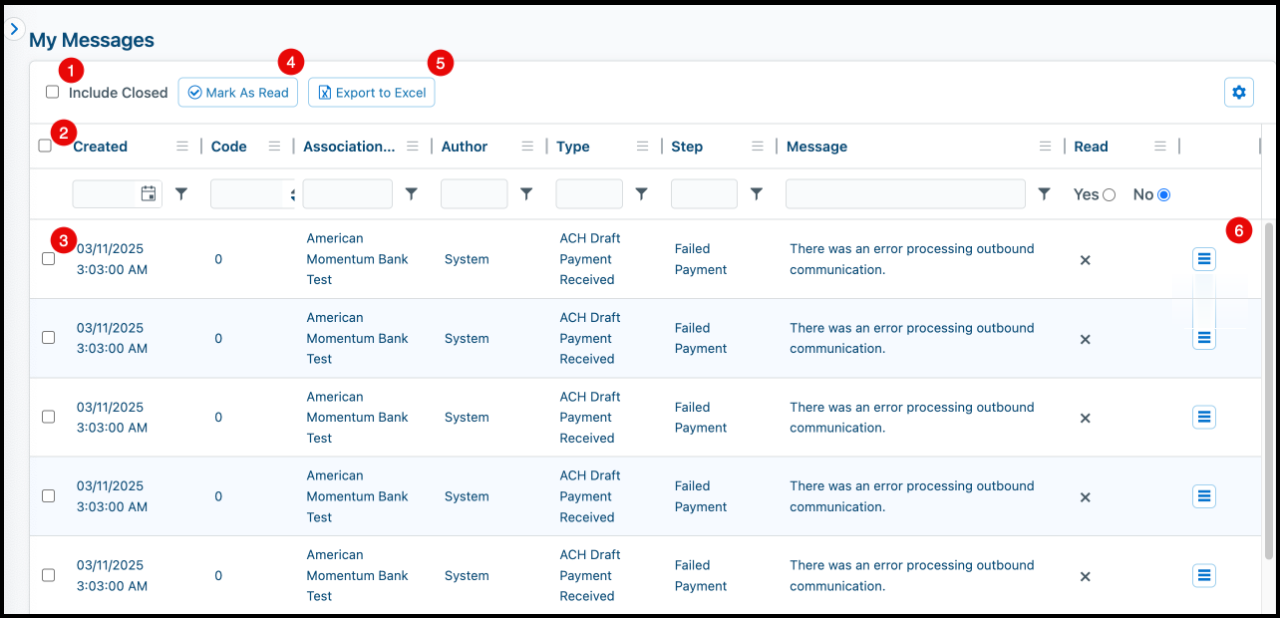The image size is (1280, 618).
Task: Focus the Message filter input field
Action: click(906, 194)
